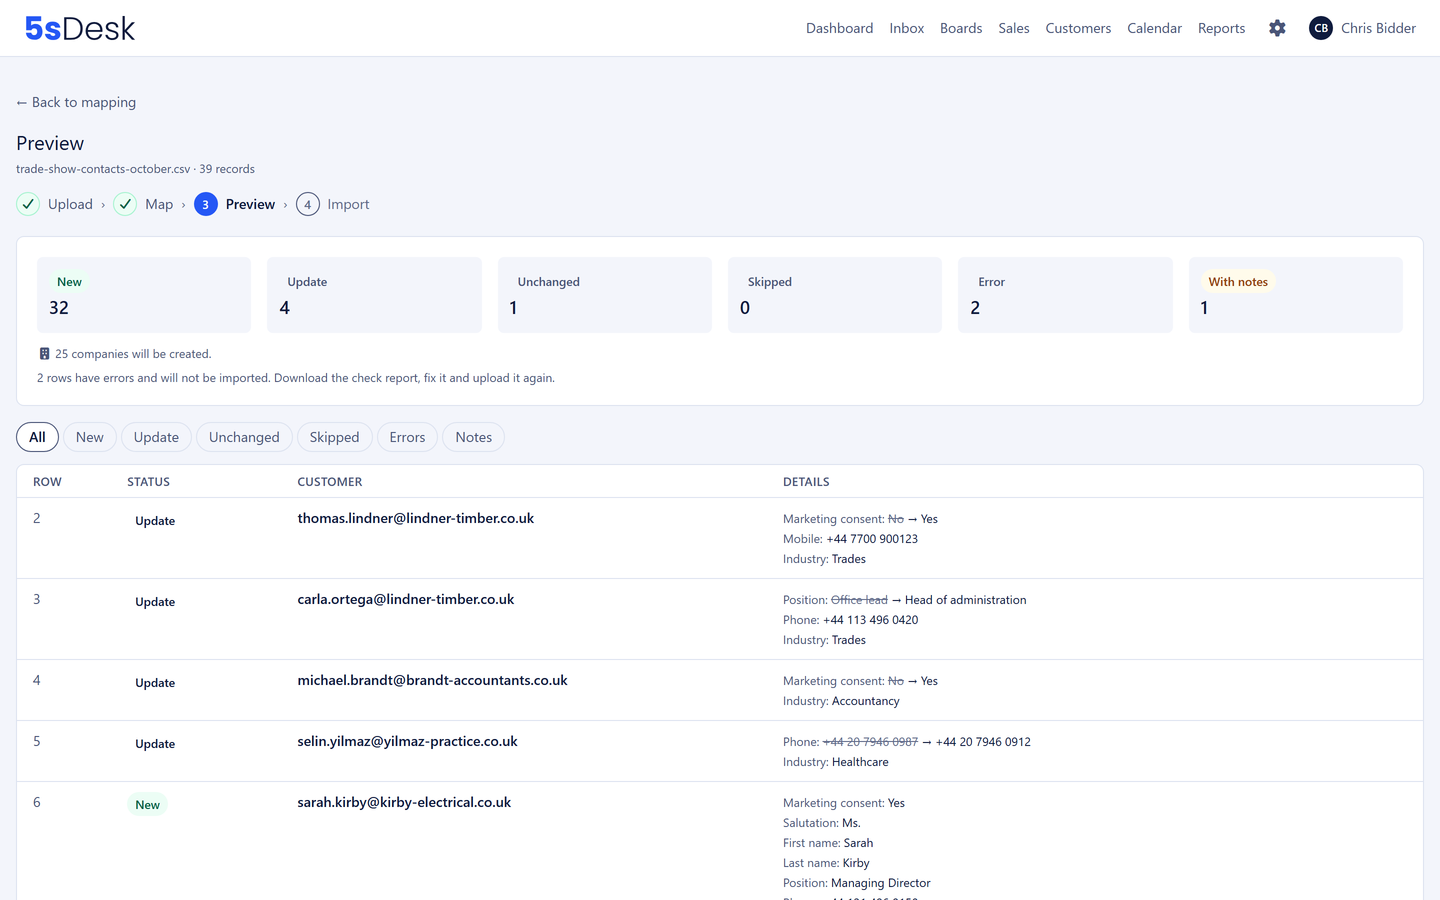Click the STATUS column header
The width and height of the screenshot is (1440, 900).
pyautogui.click(x=148, y=482)
